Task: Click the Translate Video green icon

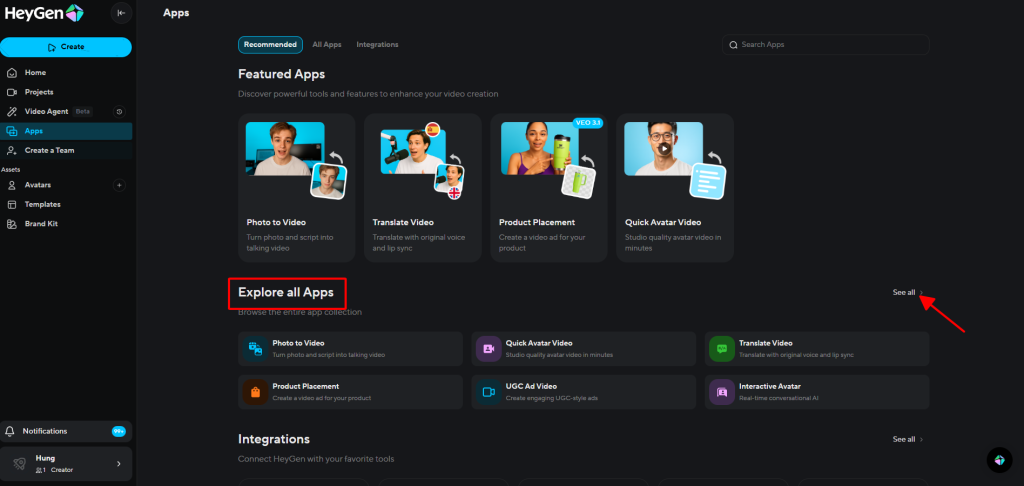Action: [x=721, y=348]
